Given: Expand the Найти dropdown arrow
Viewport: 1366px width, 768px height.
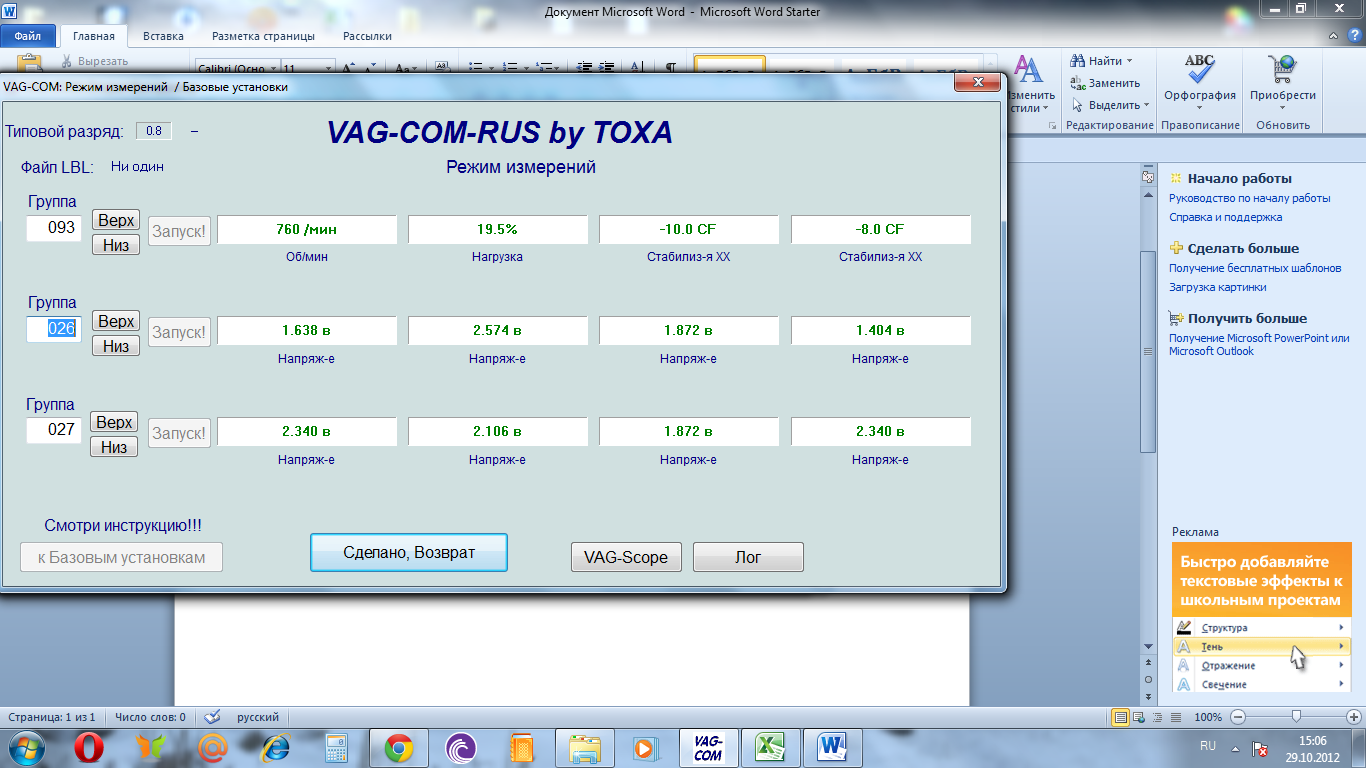Looking at the screenshot, I should click(x=1130, y=61).
